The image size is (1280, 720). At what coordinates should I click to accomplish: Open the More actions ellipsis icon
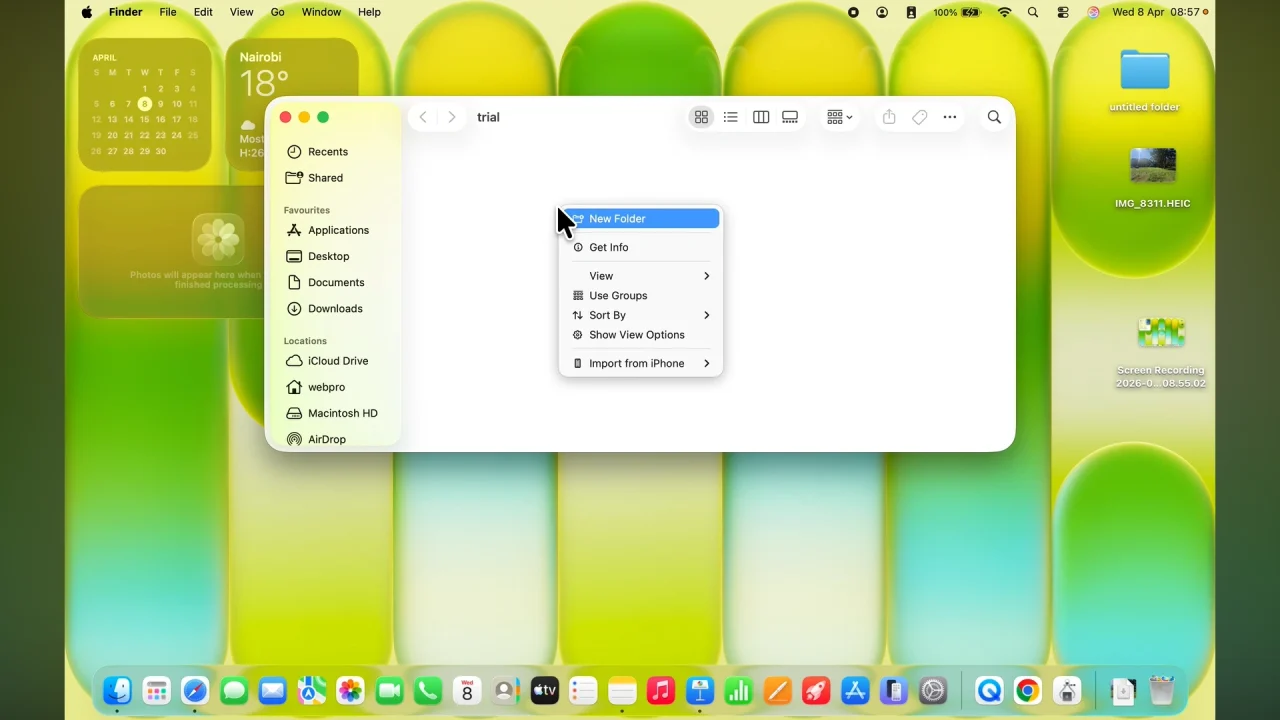pos(949,117)
